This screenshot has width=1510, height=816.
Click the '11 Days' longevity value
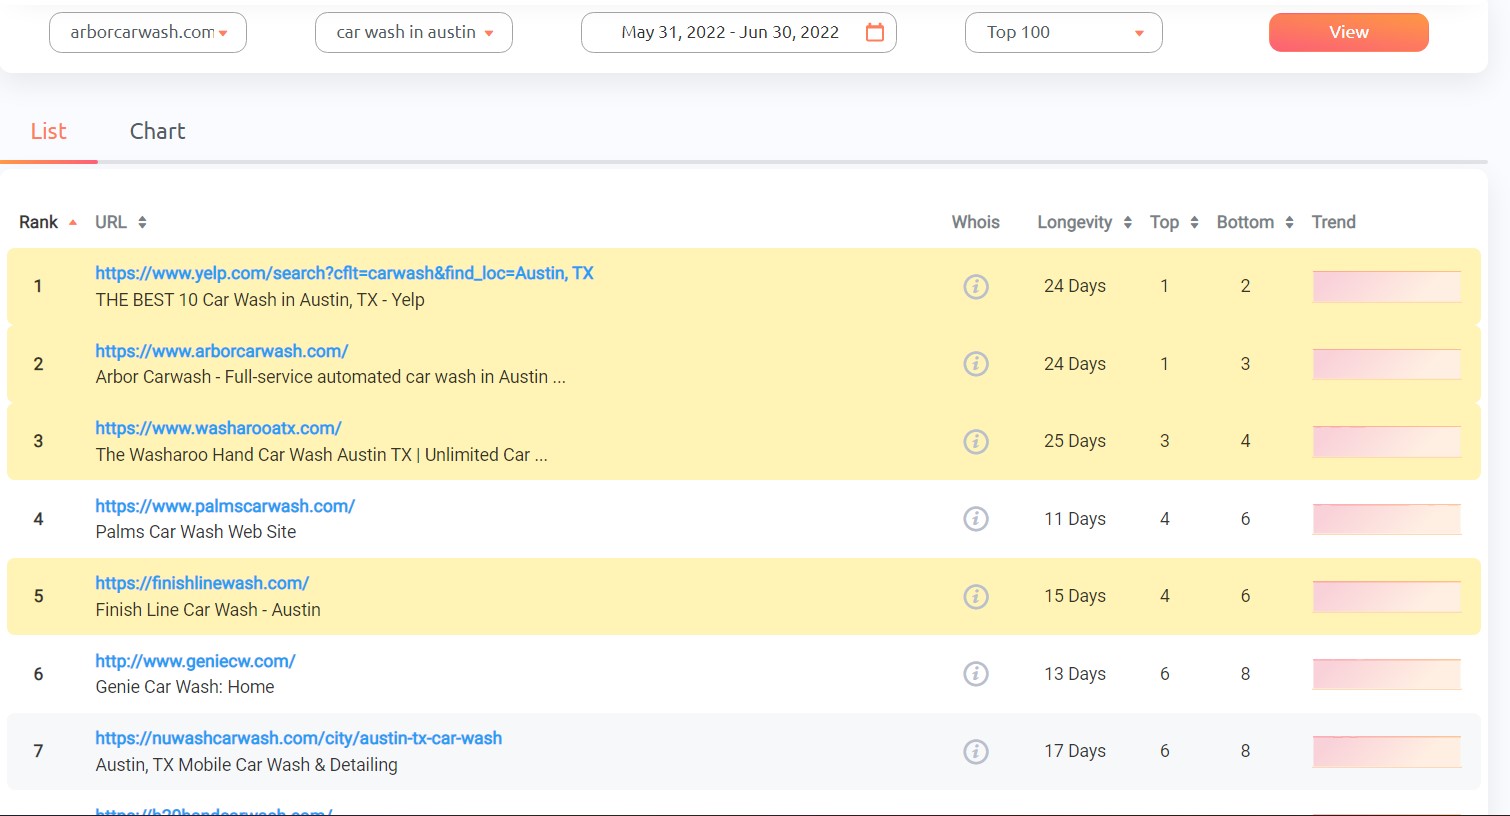click(1075, 519)
